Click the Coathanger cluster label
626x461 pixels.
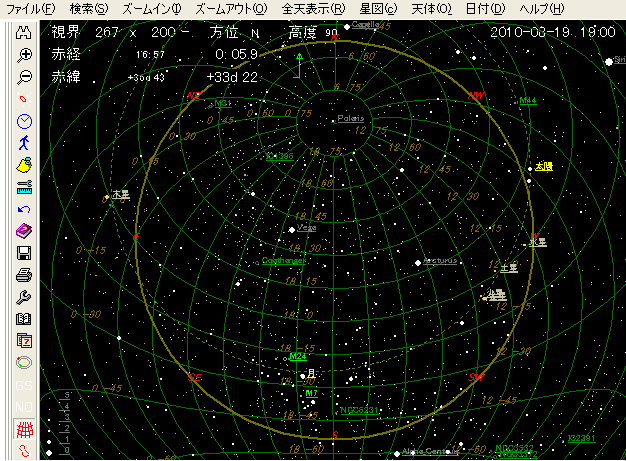click(283, 261)
